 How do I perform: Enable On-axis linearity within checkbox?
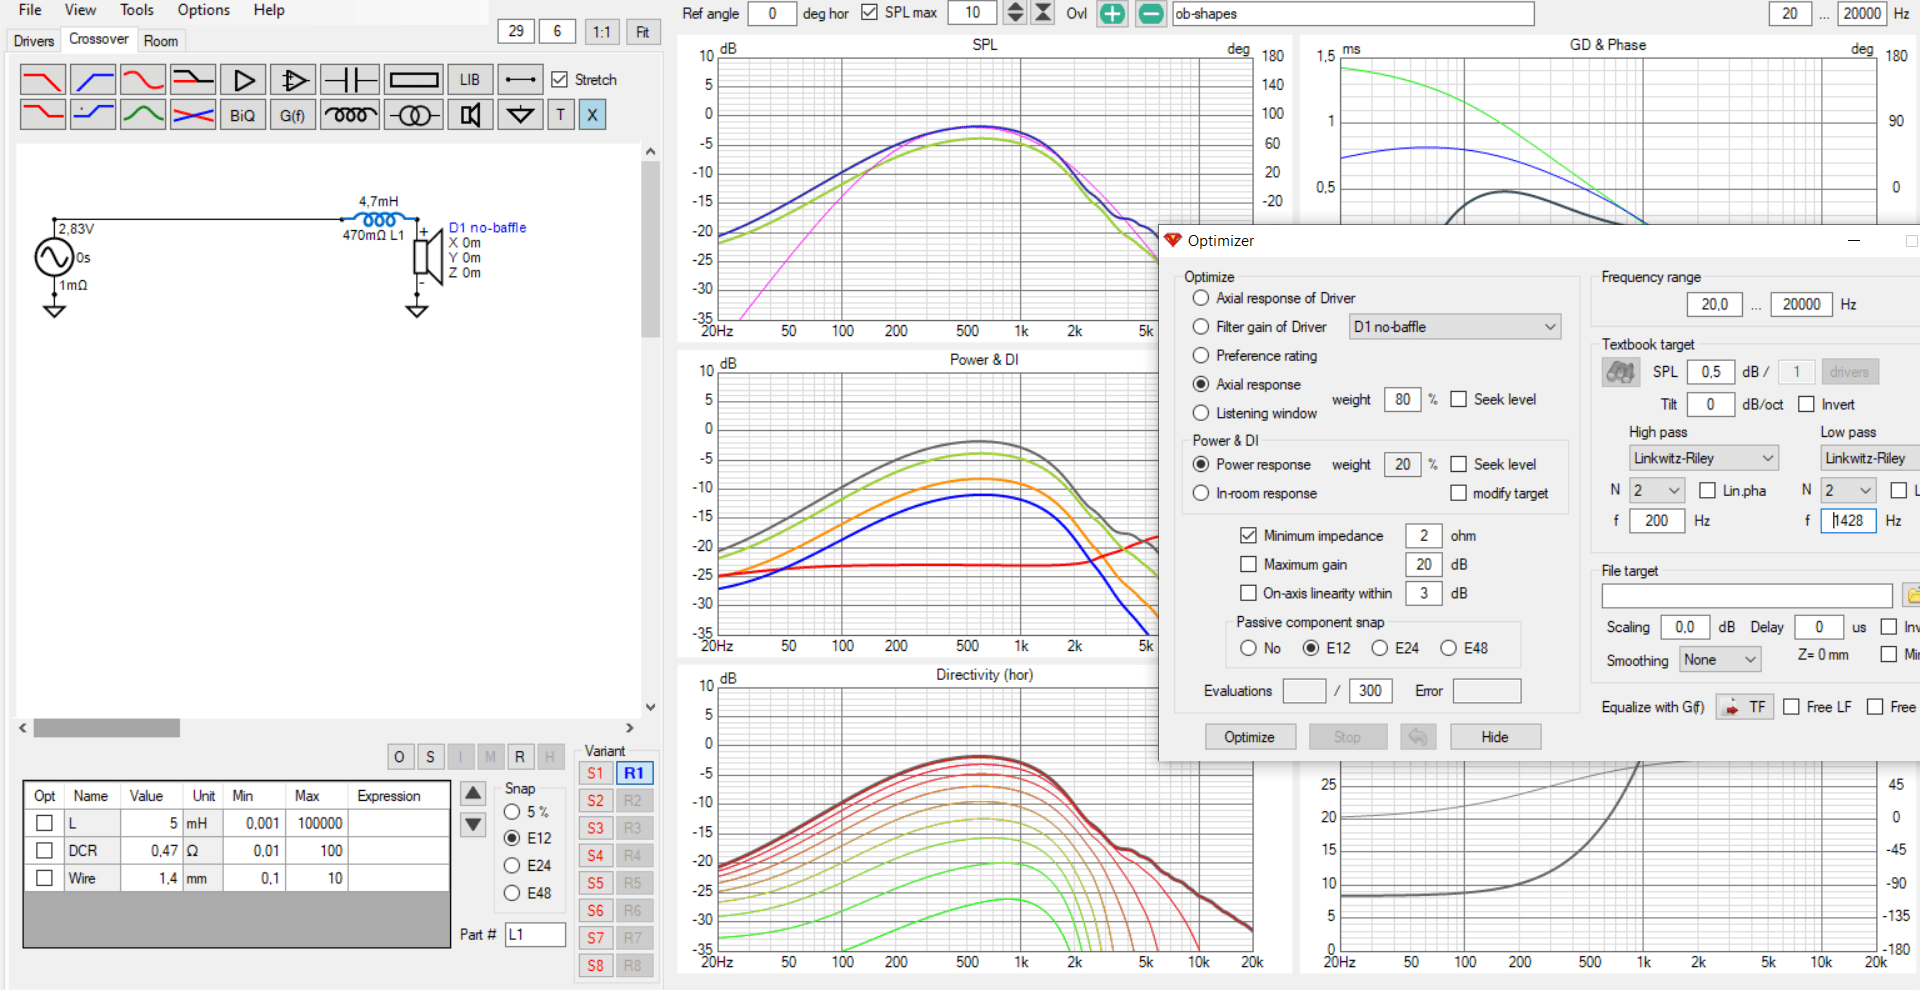(1248, 593)
